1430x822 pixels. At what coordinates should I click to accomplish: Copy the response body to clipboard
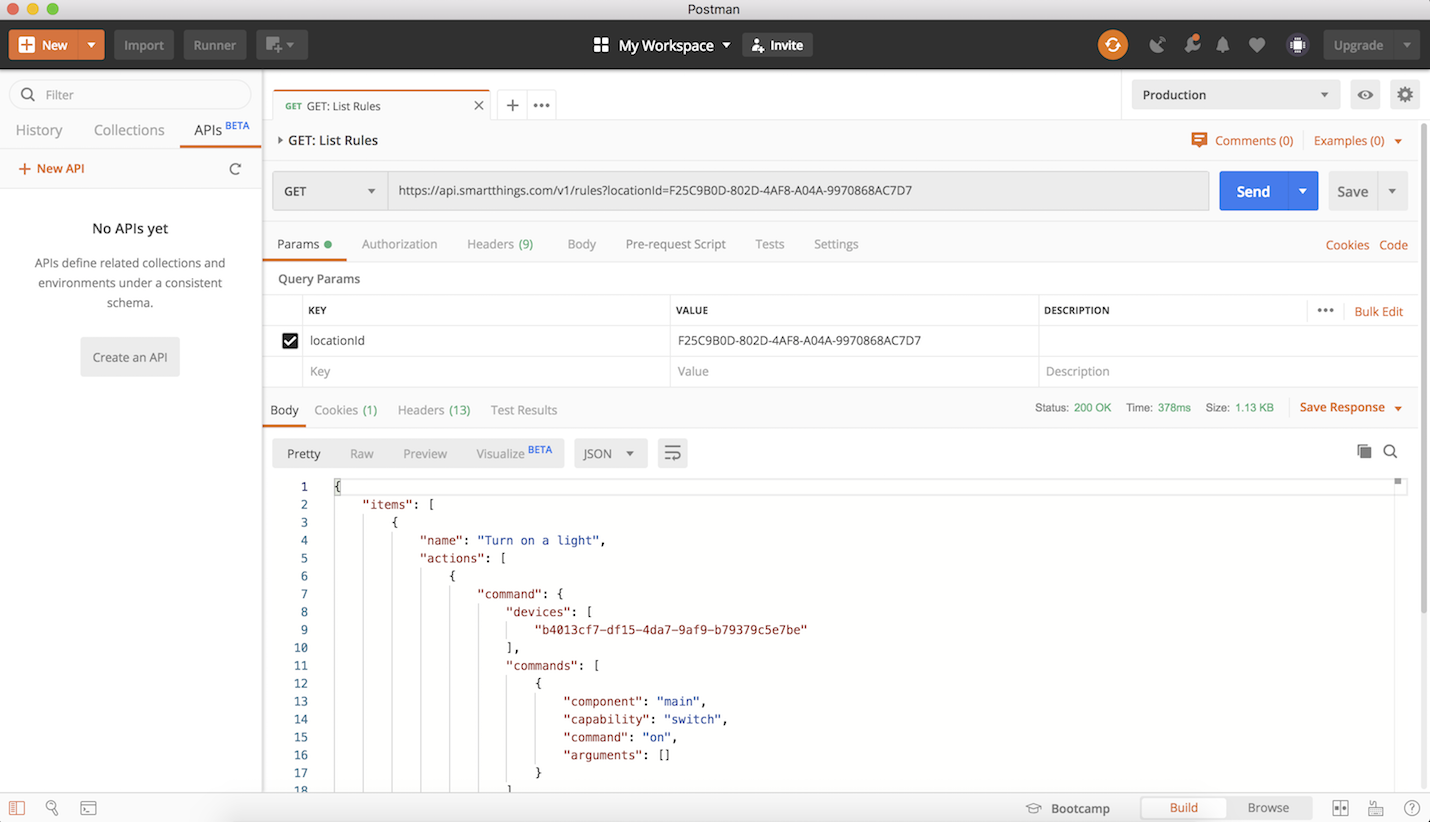(x=1364, y=452)
